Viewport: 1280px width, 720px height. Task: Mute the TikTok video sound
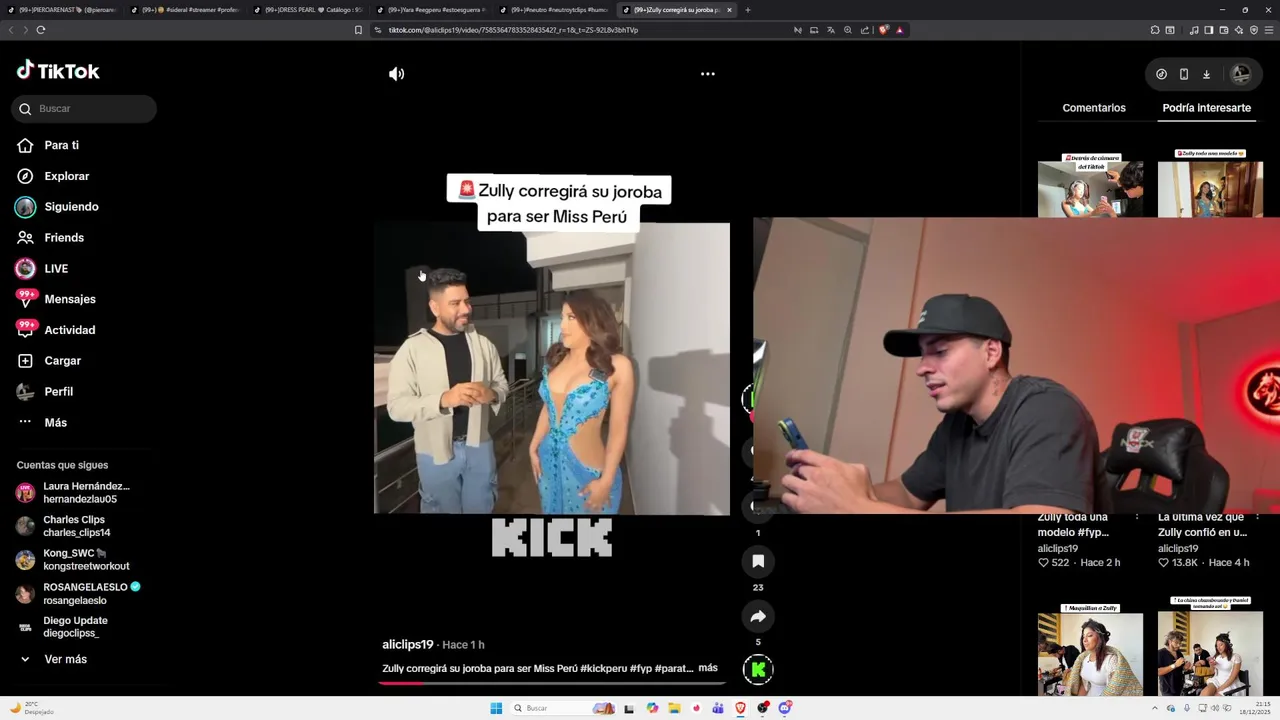[397, 74]
